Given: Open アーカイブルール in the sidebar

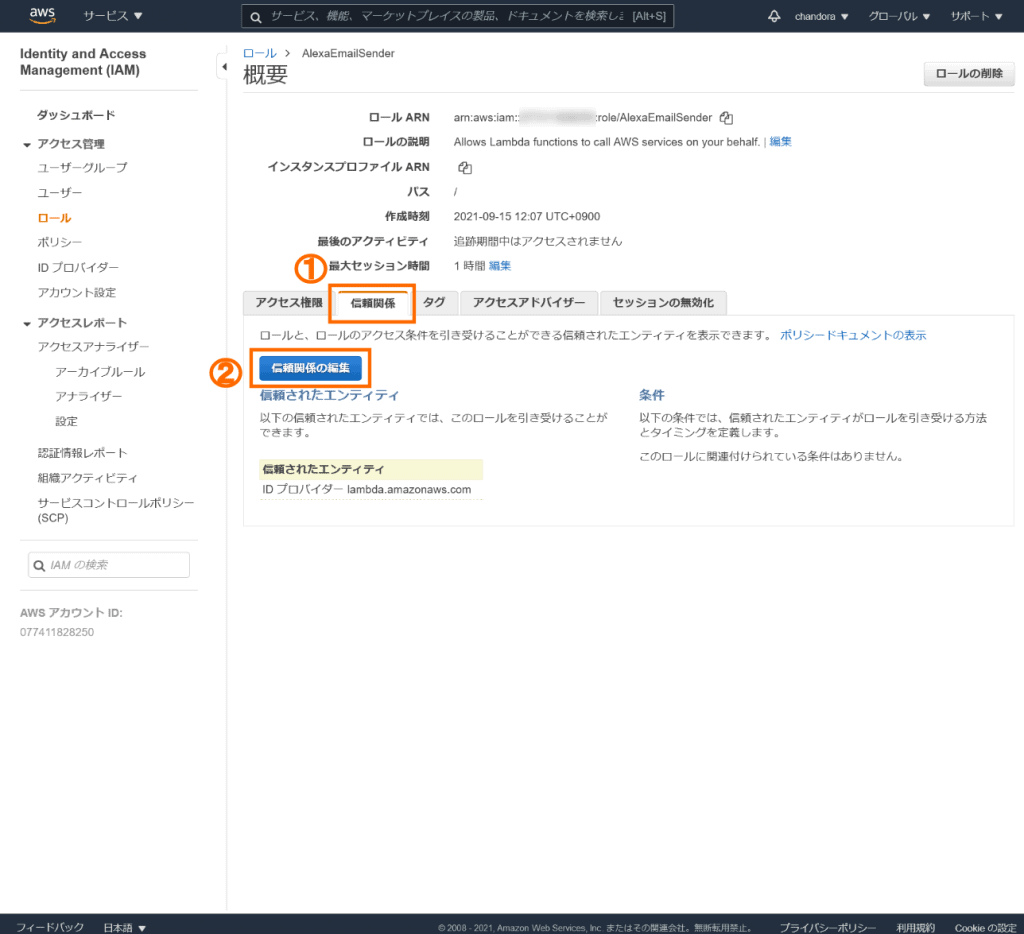Looking at the screenshot, I should click(x=100, y=372).
